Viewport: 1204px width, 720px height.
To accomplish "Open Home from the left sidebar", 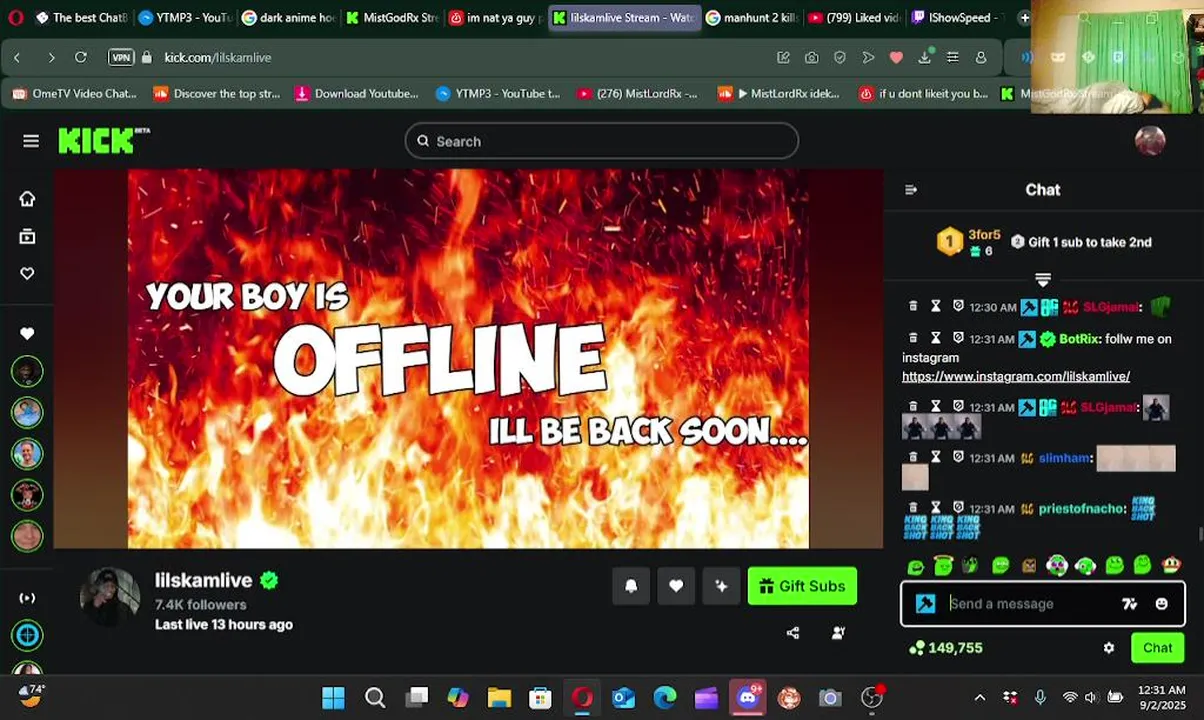I will (x=27, y=198).
